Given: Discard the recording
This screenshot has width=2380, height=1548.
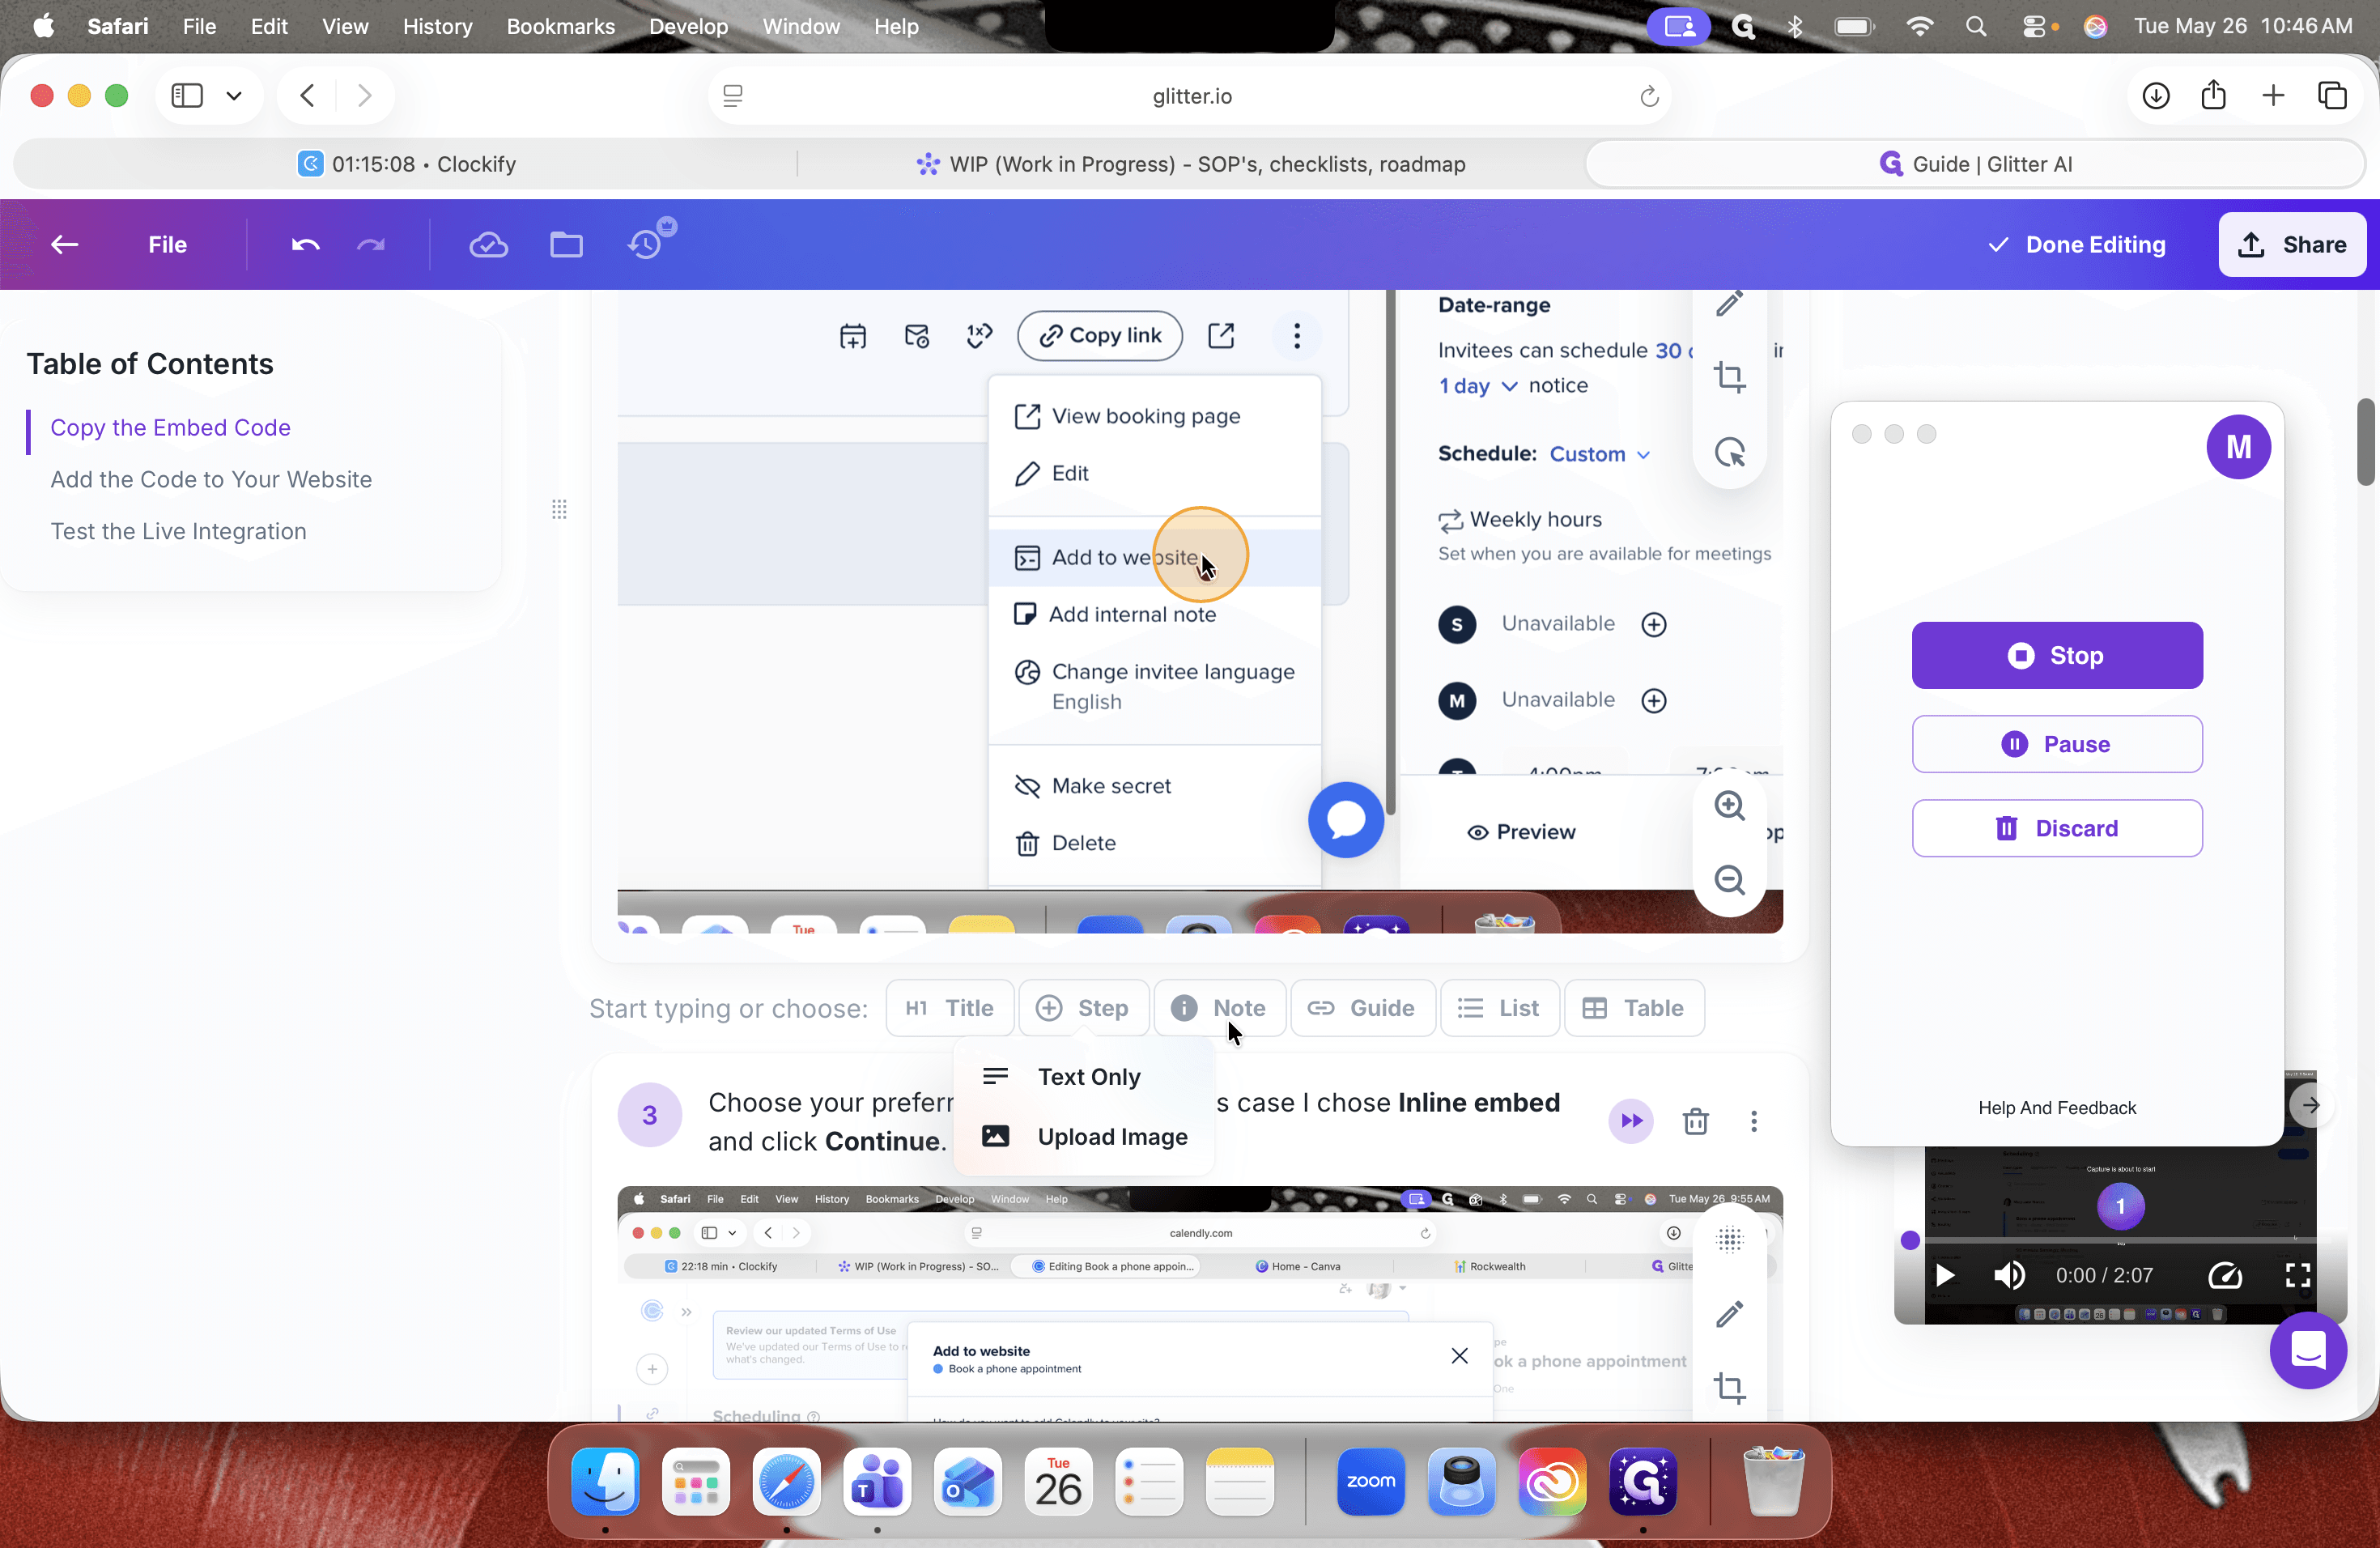Looking at the screenshot, I should (x=2056, y=828).
